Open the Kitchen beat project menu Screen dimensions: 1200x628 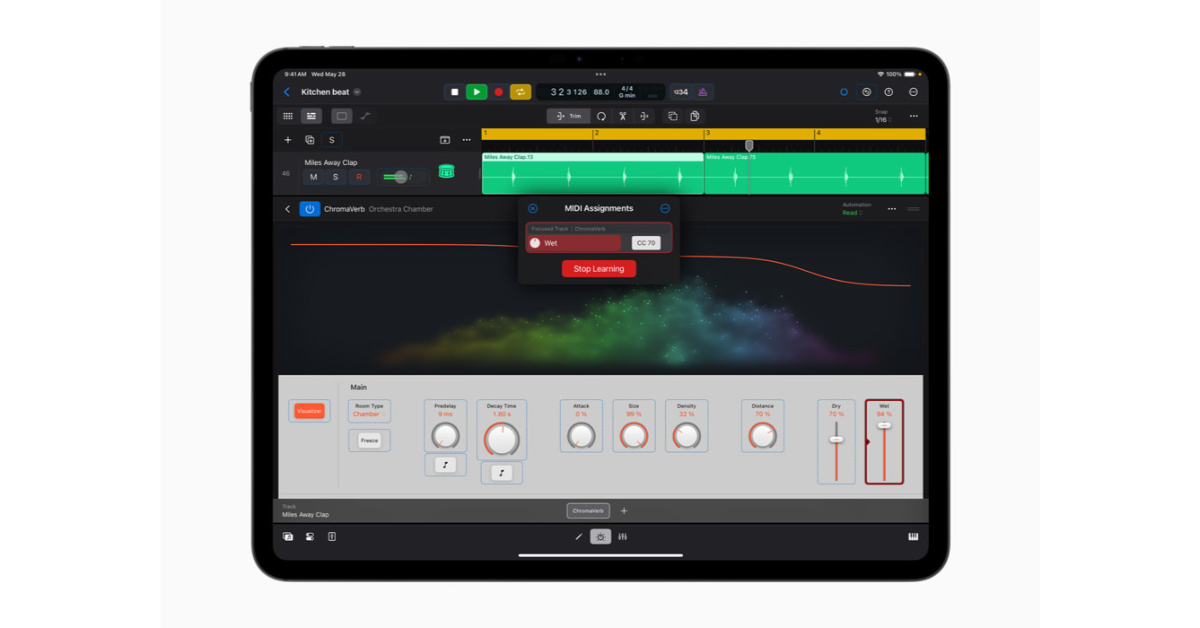[x=357, y=92]
